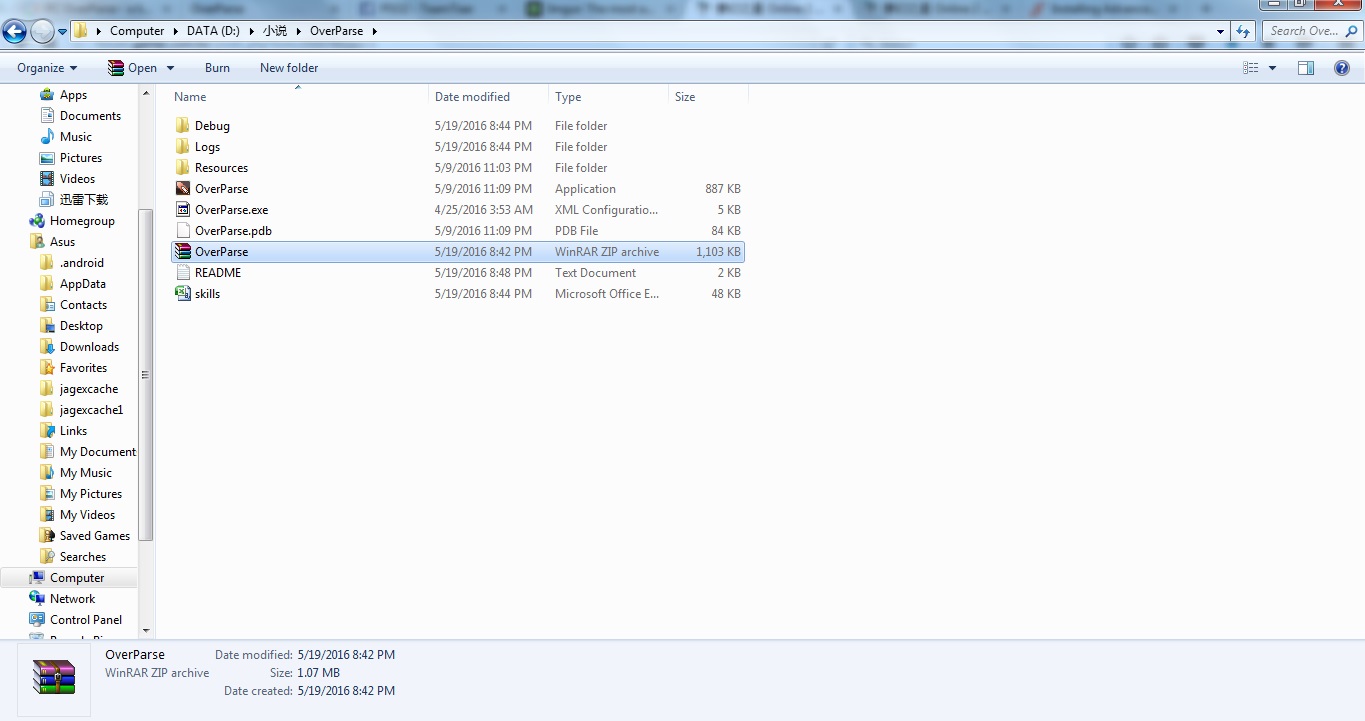Screen dimensions: 1365x721
Task: Click the New folder button
Action: pyautogui.click(x=289, y=68)
